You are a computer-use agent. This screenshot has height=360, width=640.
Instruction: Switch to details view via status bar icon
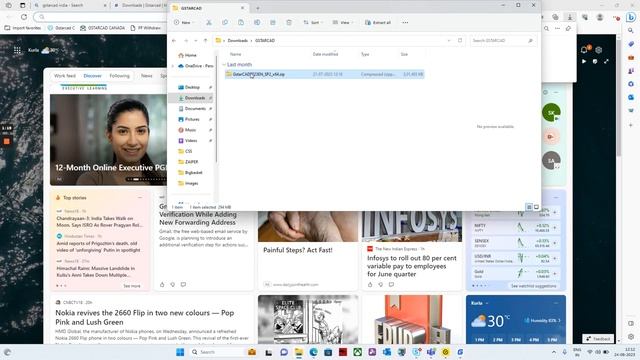point(529,207)
